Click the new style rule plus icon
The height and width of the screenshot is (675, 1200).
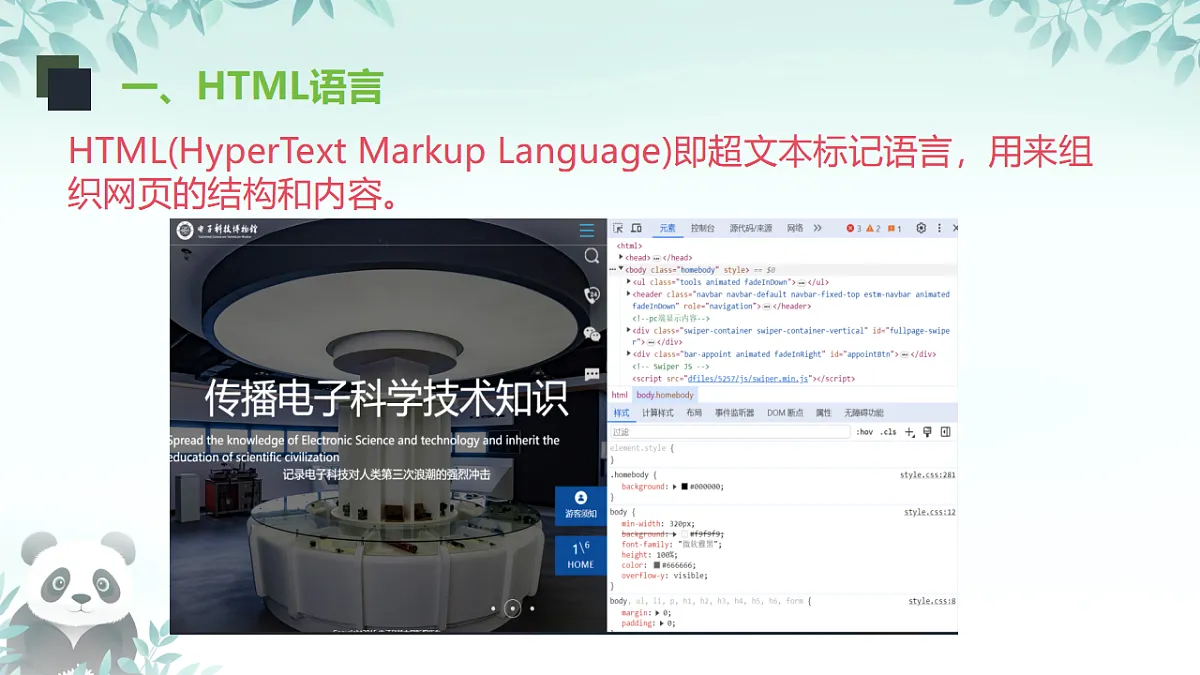[909, 432]
